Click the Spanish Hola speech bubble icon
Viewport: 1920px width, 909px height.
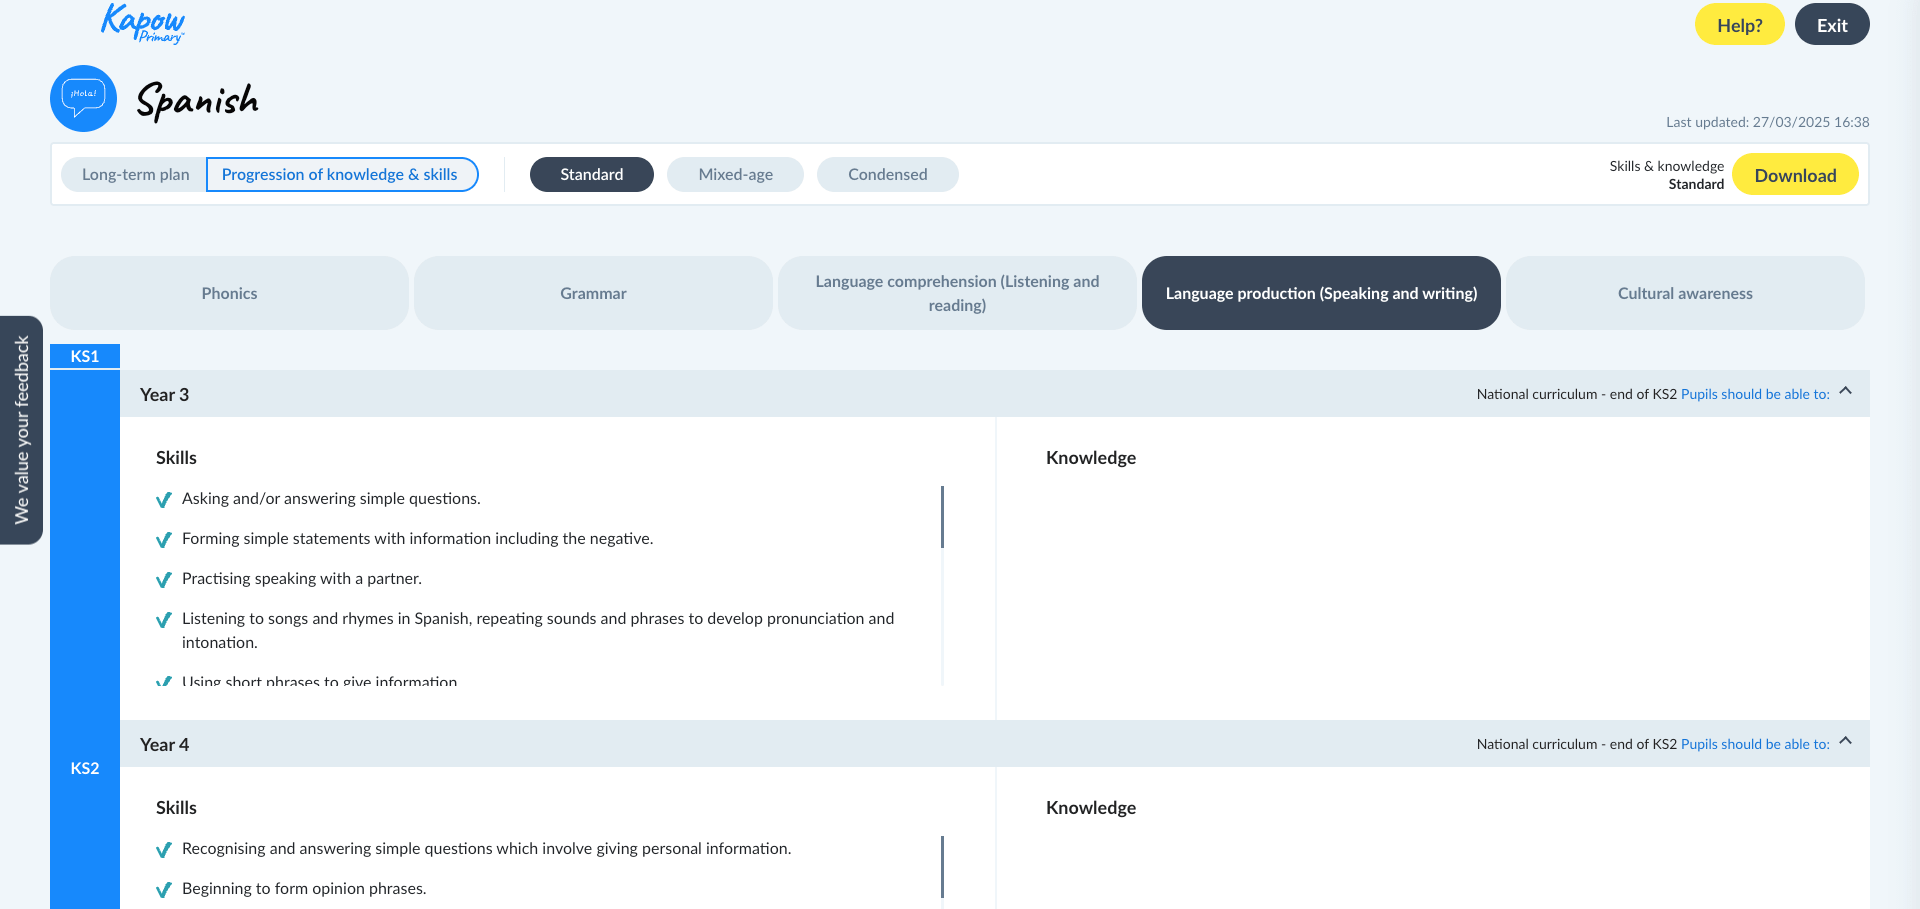[x=83, y=98]
